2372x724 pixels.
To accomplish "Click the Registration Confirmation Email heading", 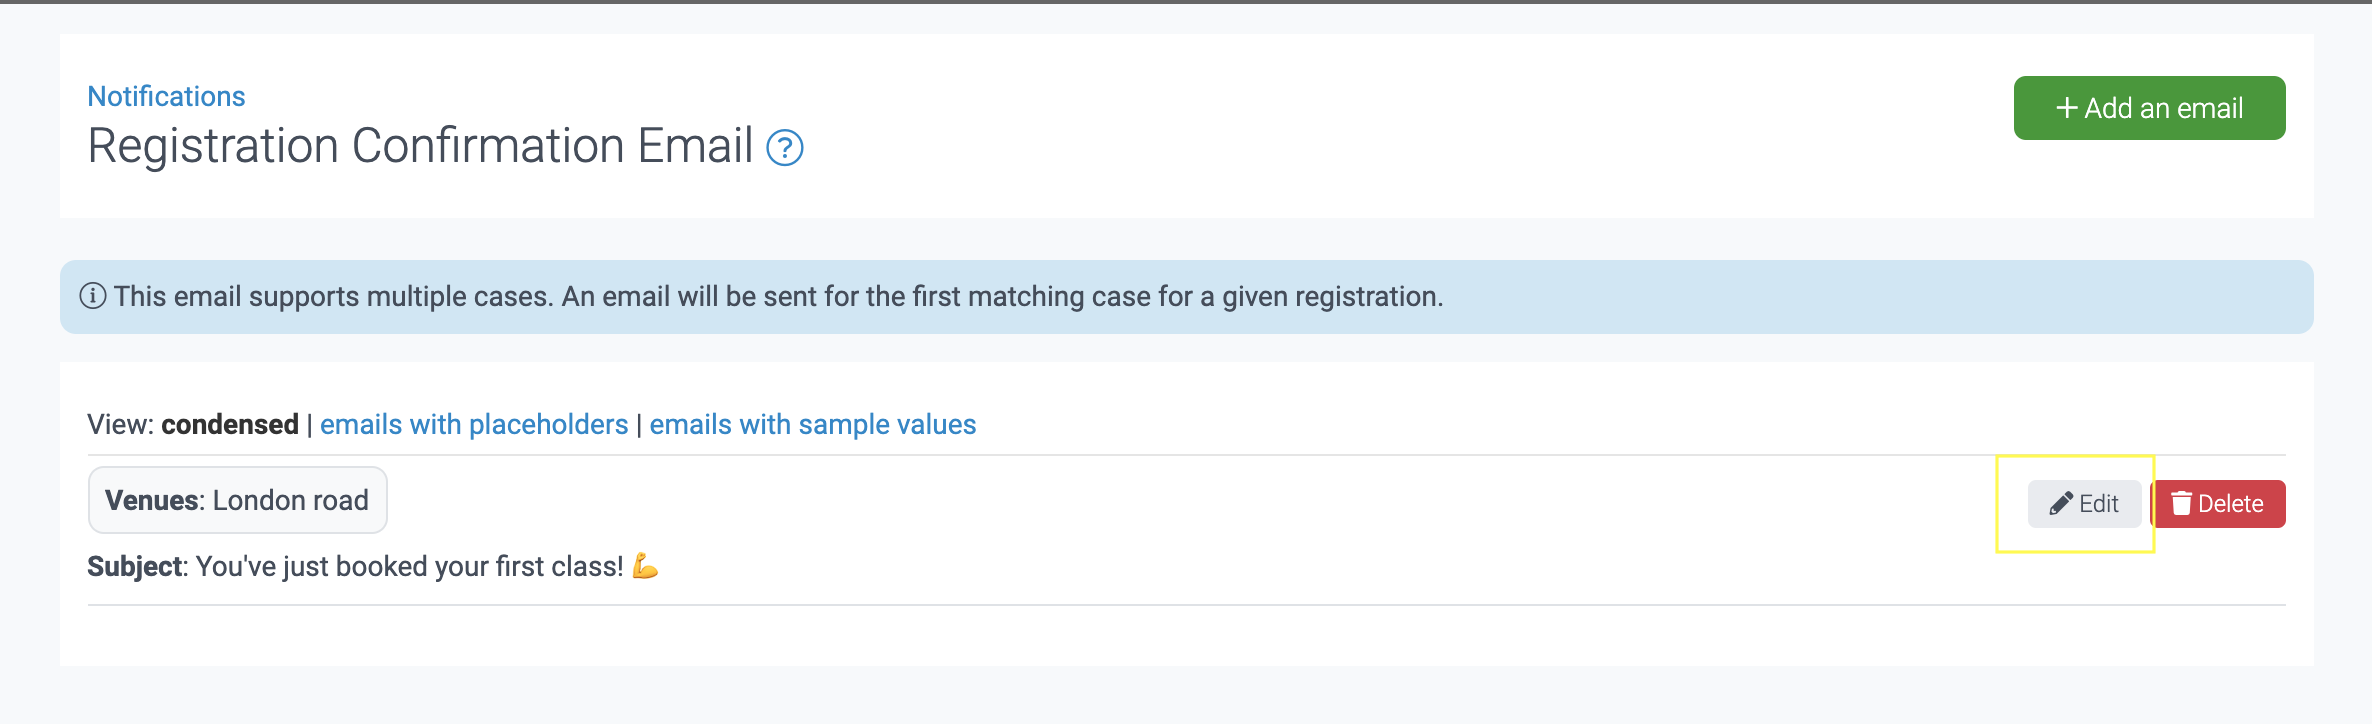I will (420, 146).
